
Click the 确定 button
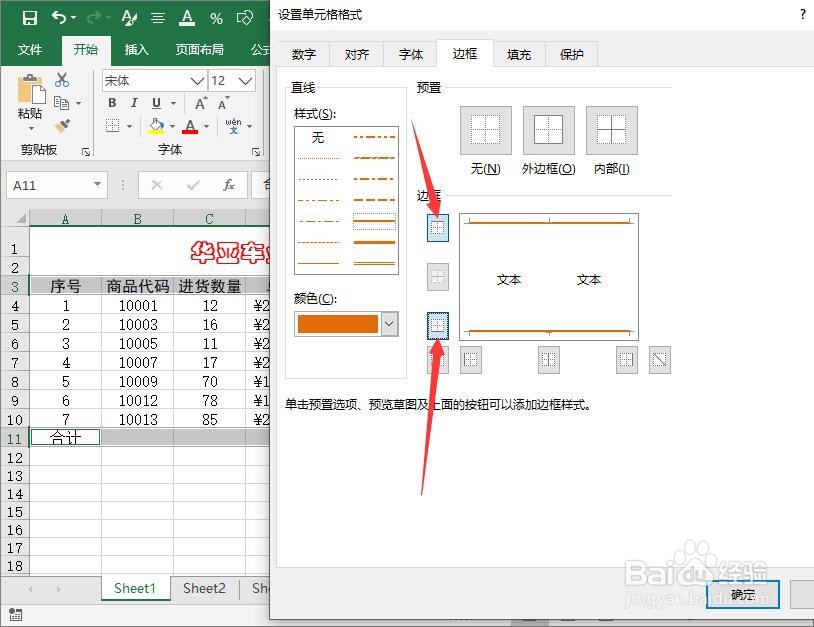[x=743, y=594]
